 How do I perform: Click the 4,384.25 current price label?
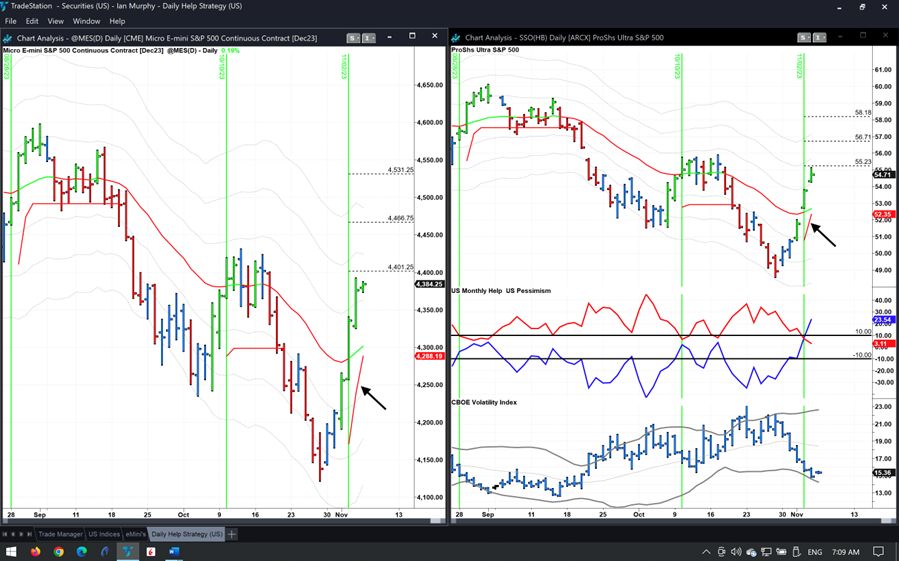[428, 284]
